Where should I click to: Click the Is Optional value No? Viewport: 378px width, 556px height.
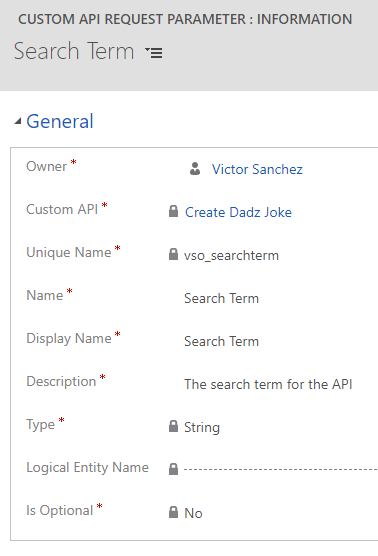click(193, 513)
